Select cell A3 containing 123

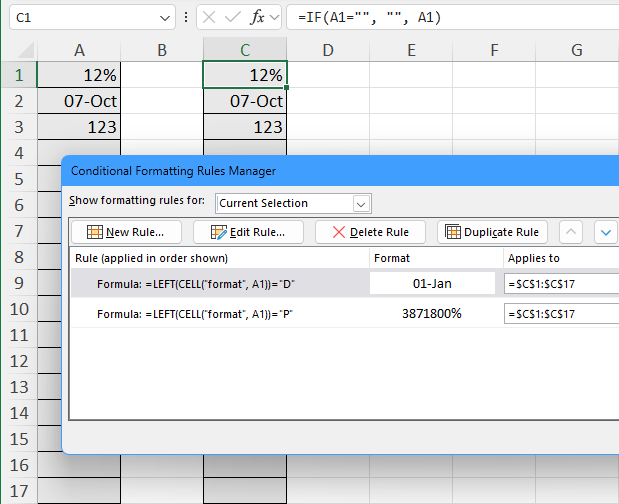[79, 127]
